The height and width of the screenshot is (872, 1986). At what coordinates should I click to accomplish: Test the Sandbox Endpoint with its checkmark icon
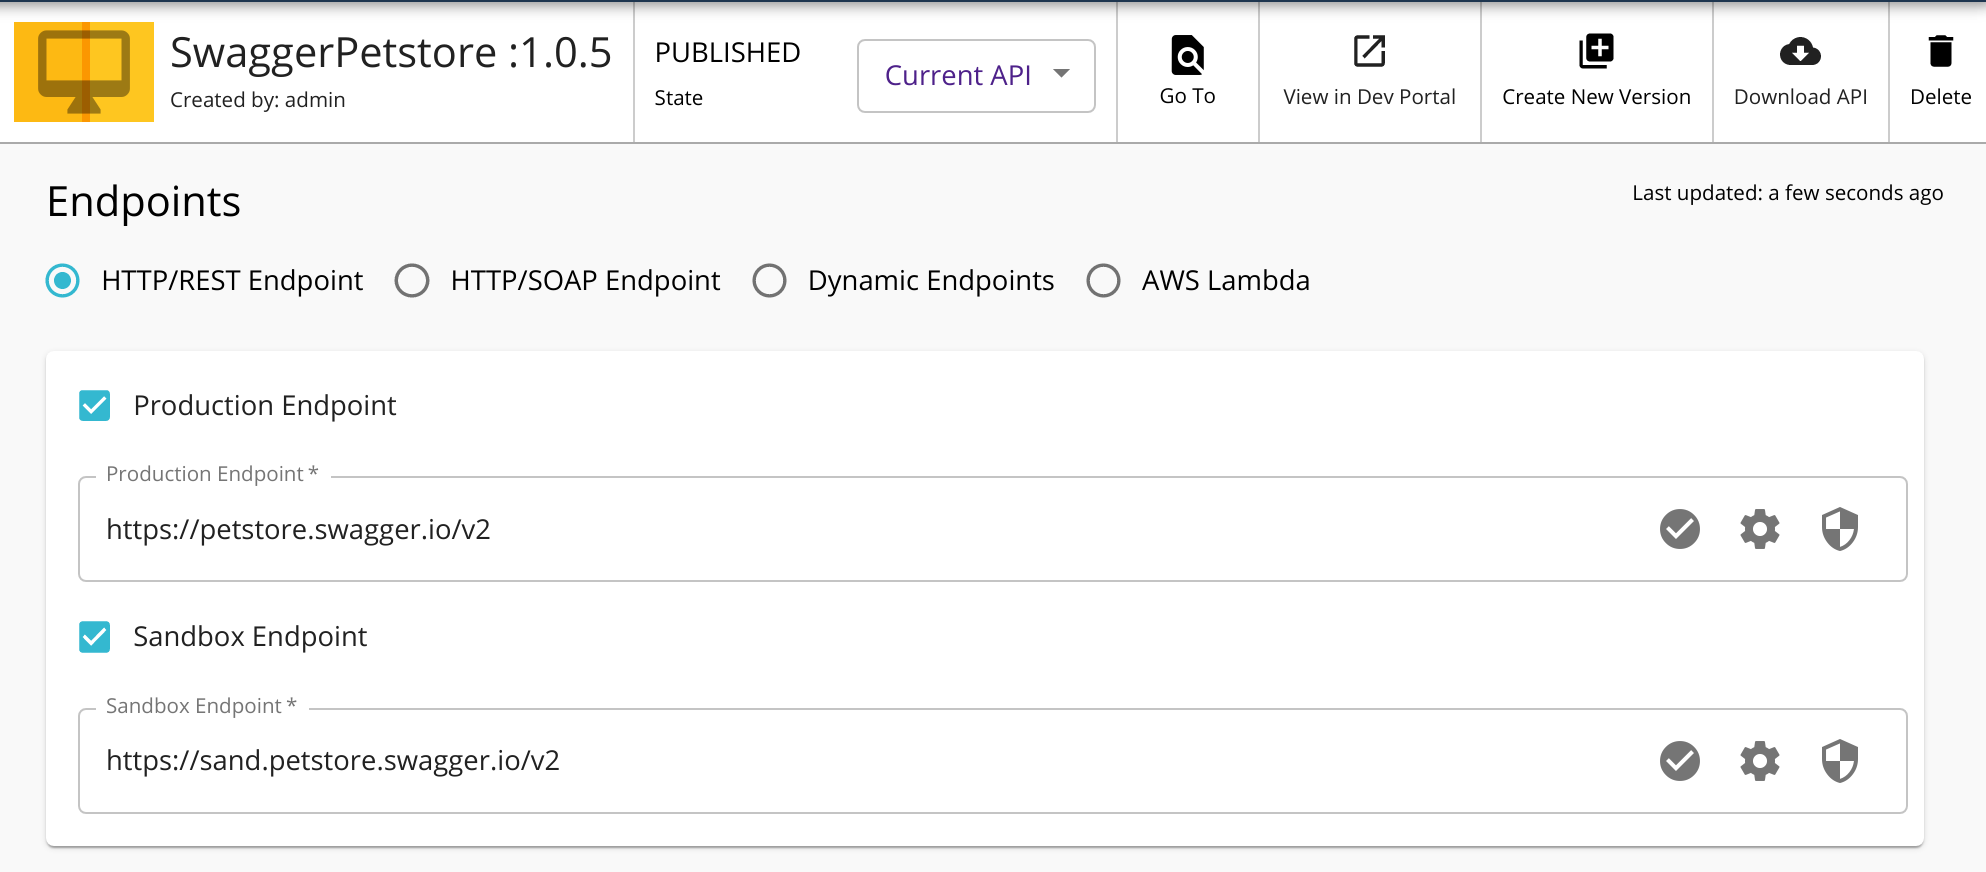[1680, 761]
